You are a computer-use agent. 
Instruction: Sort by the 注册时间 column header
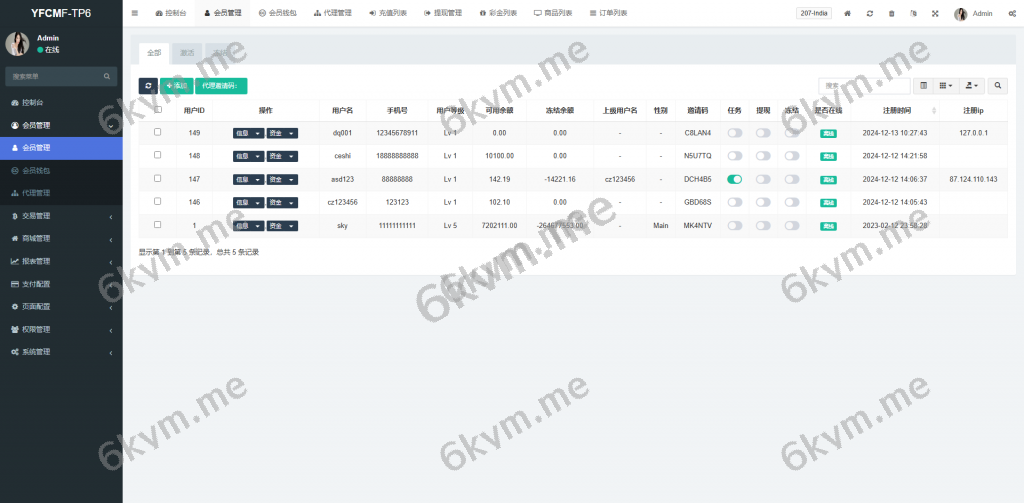[x=895, y=110]
